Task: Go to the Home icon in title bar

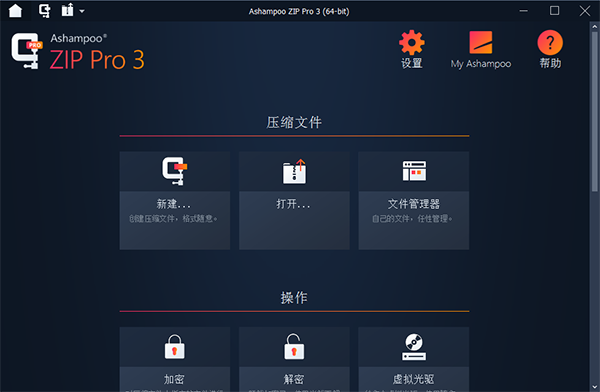Action: (15, 10)
